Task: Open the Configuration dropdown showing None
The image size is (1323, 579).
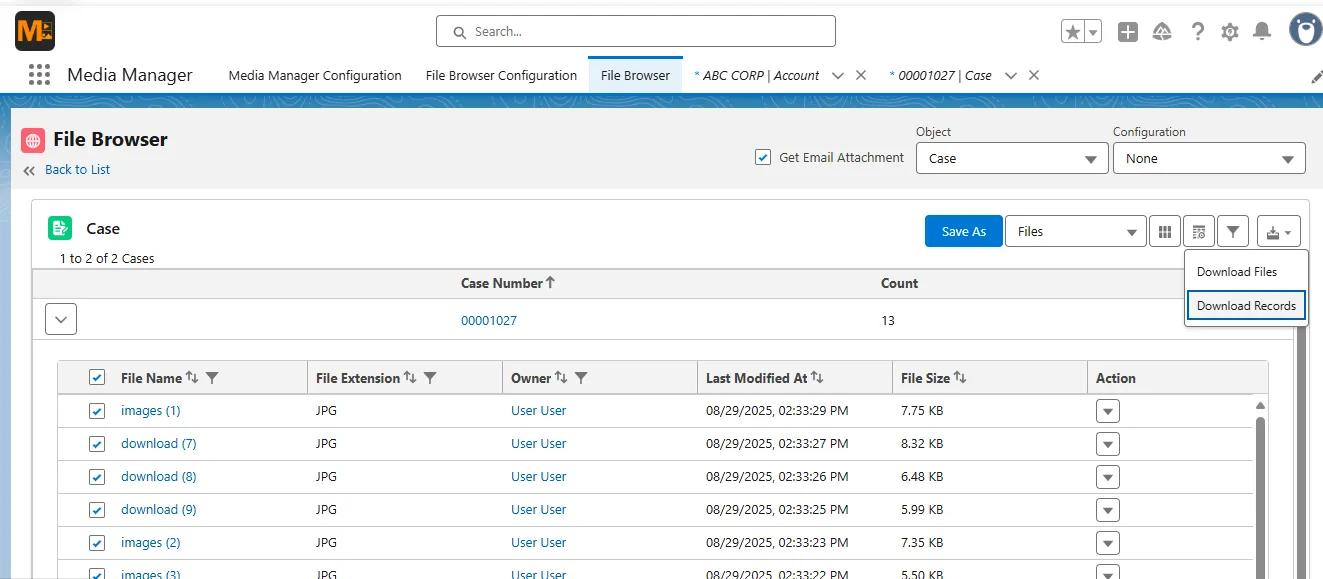Action: point(1209,158)
